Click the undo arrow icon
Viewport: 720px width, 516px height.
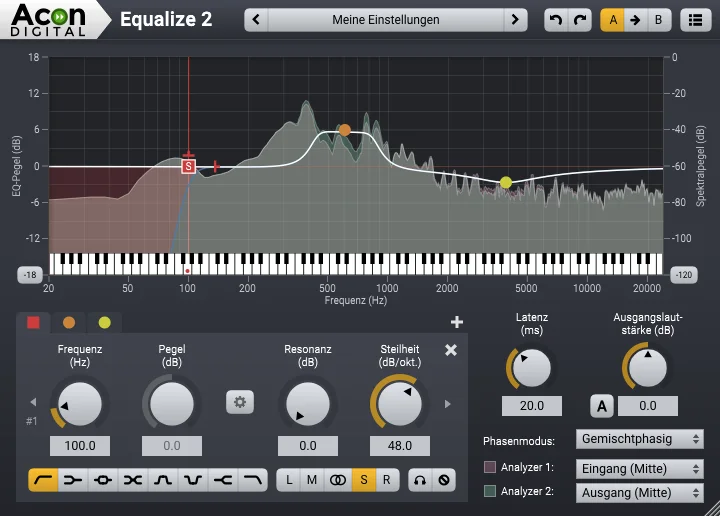(x=556, y=20)
